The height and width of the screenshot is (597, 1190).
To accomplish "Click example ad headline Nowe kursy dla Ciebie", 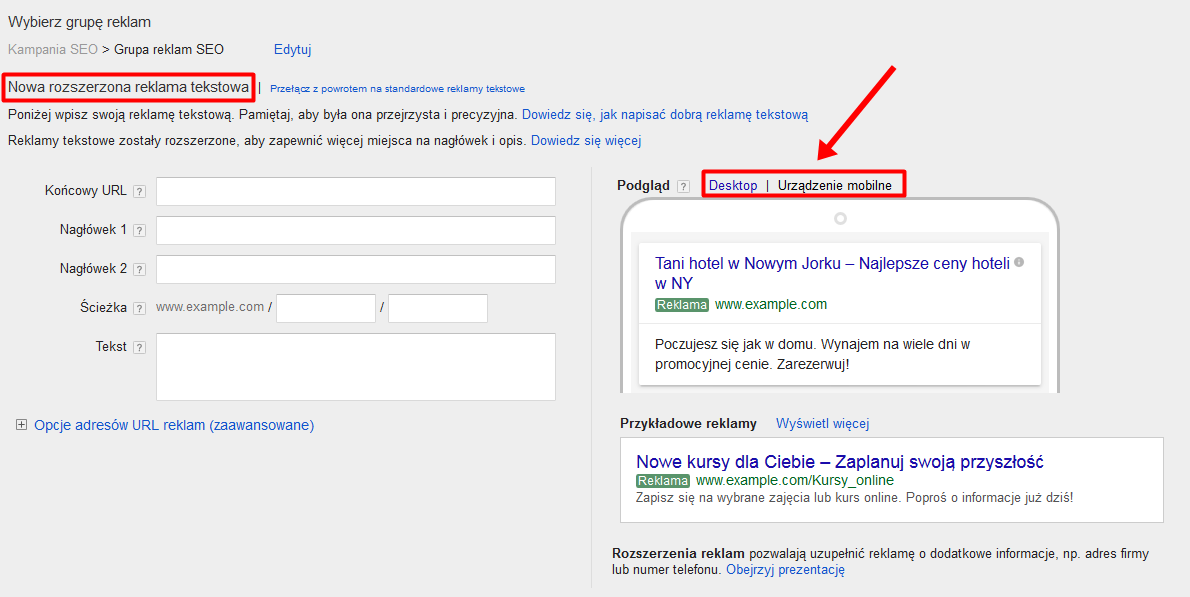I will point(840,462).
